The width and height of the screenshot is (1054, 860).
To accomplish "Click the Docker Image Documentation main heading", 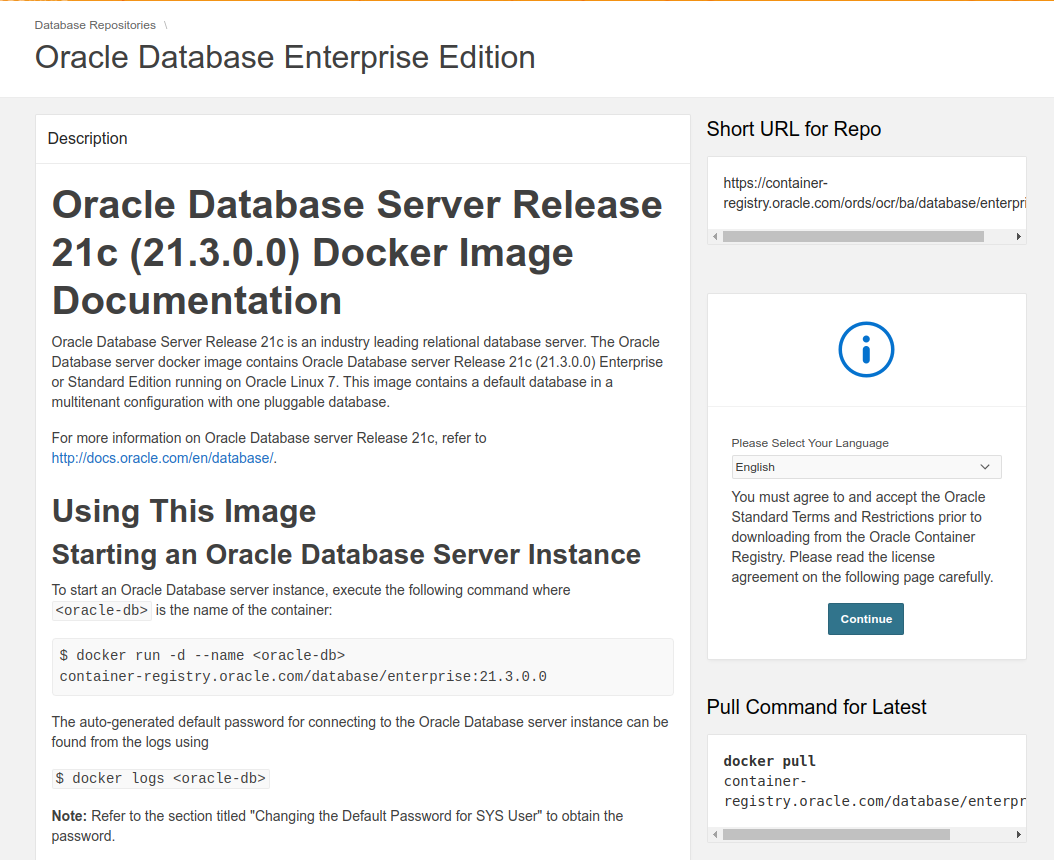I will click(x=357, y=252).
